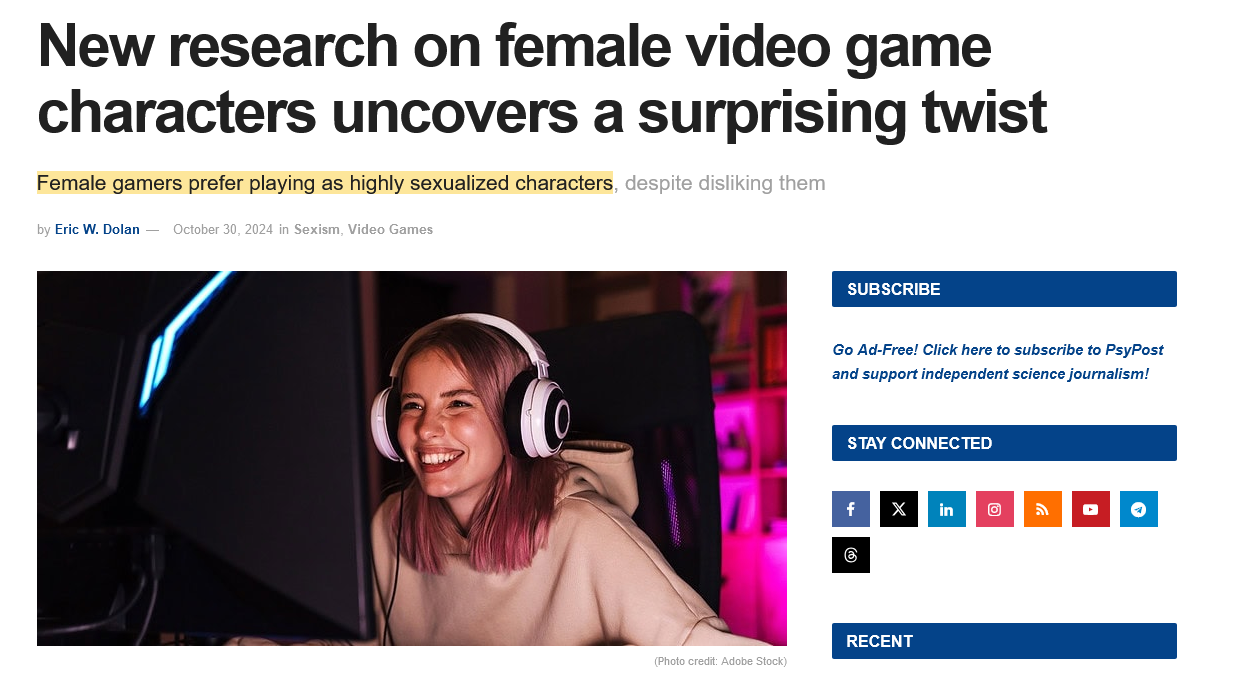The height and width of the screenshot is (675, 1233).
Task: Click the Adobe Stock photo credit caption
Action: tap(720, 661)
